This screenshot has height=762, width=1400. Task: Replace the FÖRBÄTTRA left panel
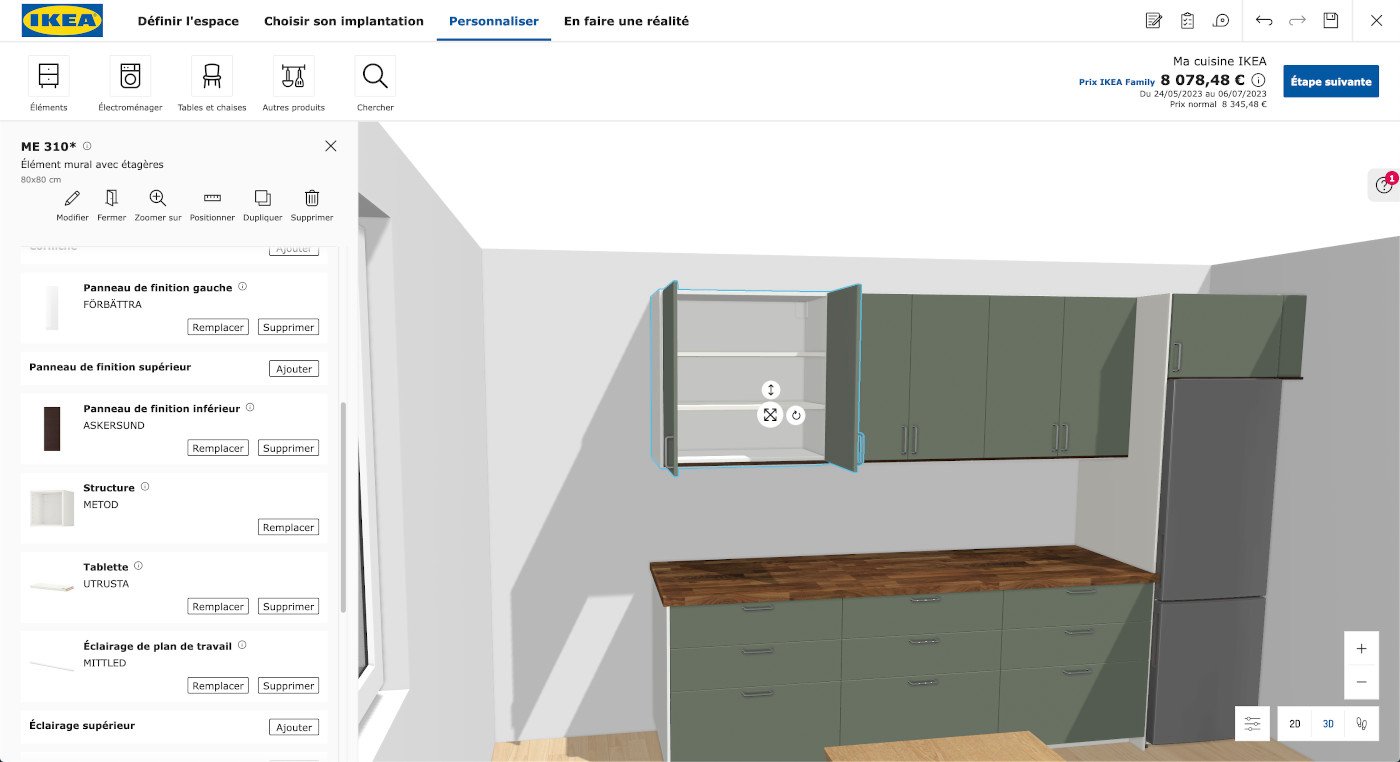[x=218, y=327]
